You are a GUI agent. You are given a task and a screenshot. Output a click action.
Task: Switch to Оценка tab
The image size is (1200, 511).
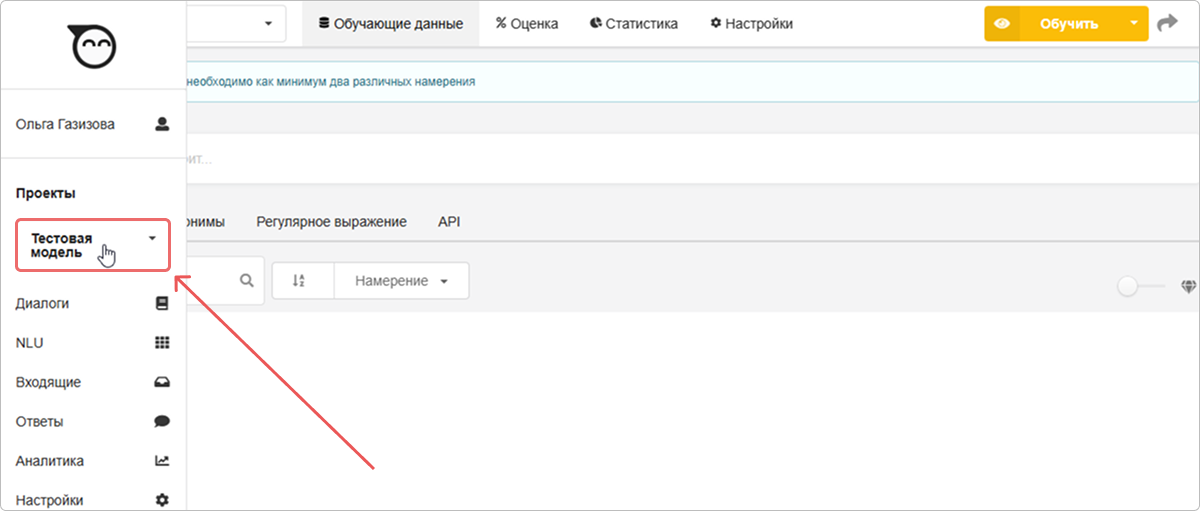pos(527,24)
